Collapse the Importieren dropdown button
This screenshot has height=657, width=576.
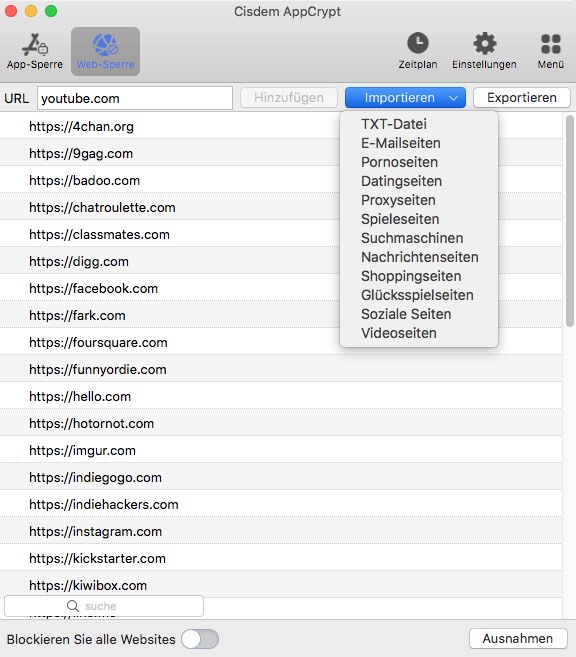click(x=405, y=98)
